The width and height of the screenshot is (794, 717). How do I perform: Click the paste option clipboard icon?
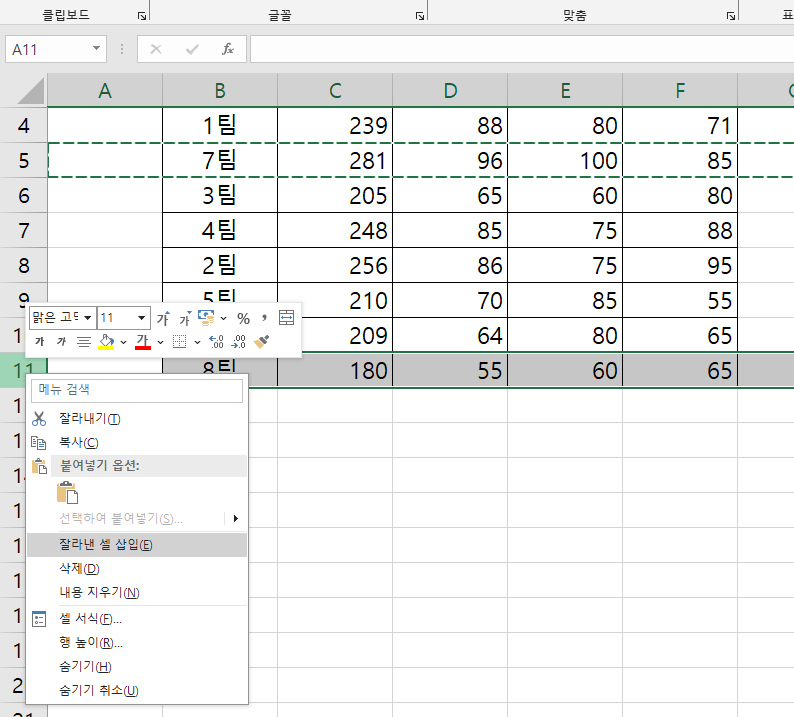click(x=67, y=492)
